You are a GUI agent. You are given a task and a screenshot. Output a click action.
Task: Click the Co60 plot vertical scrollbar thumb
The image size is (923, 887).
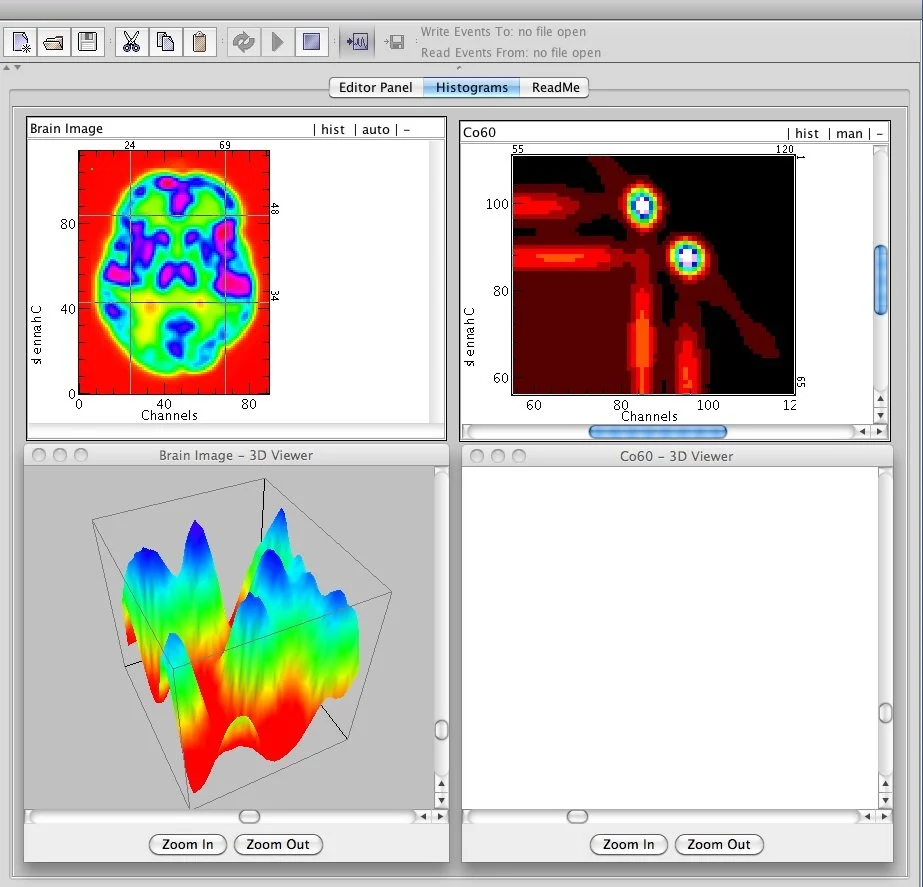pos(881,280)
